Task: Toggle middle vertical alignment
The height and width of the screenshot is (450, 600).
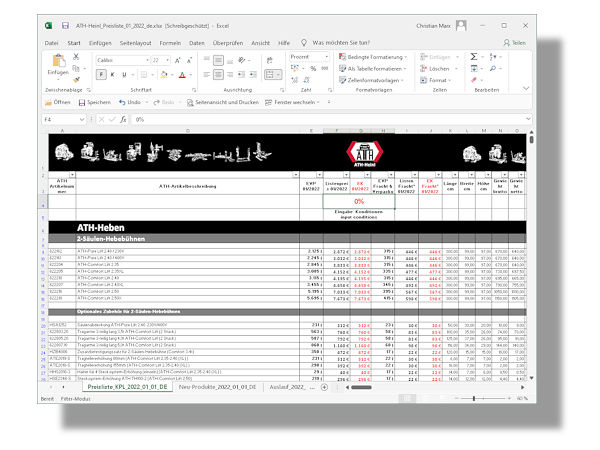Action: (218, 60)
